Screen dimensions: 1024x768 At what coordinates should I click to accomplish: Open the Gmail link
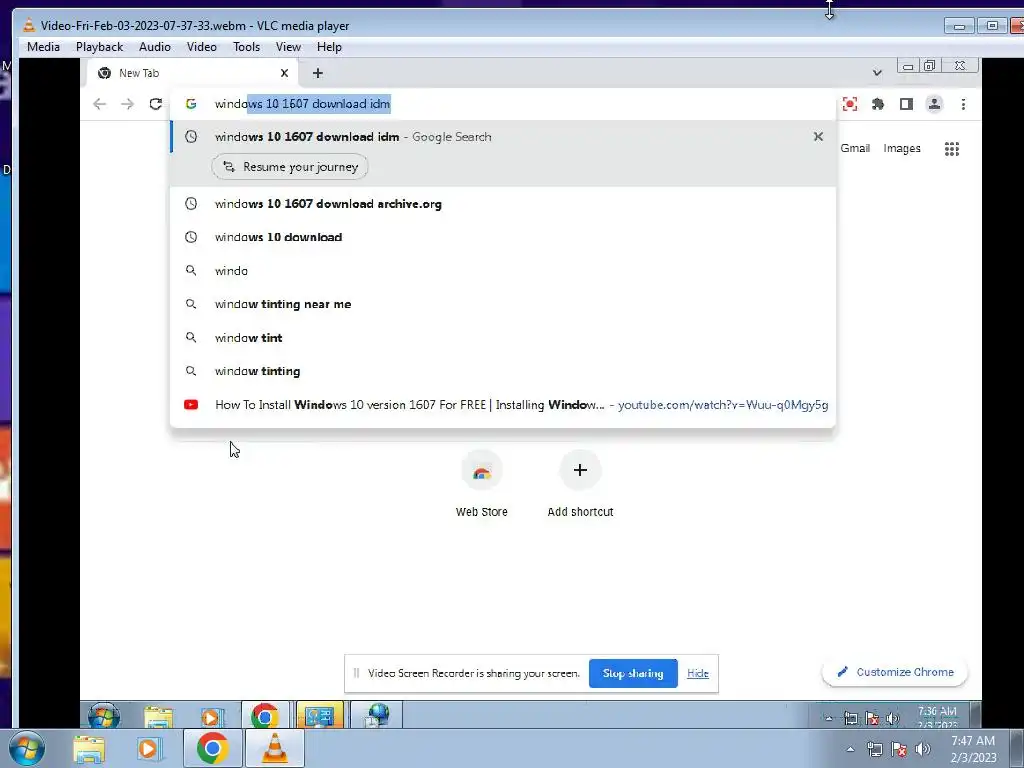coord(855,148)
